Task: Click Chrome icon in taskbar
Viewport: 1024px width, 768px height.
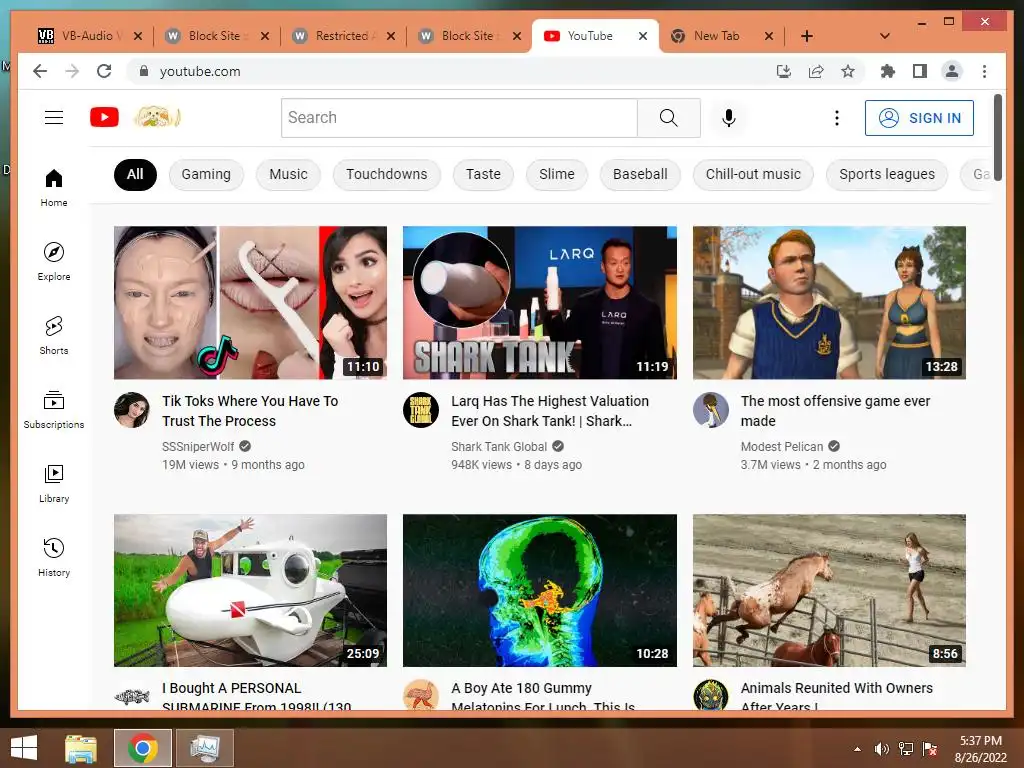Action: (143, 748)
